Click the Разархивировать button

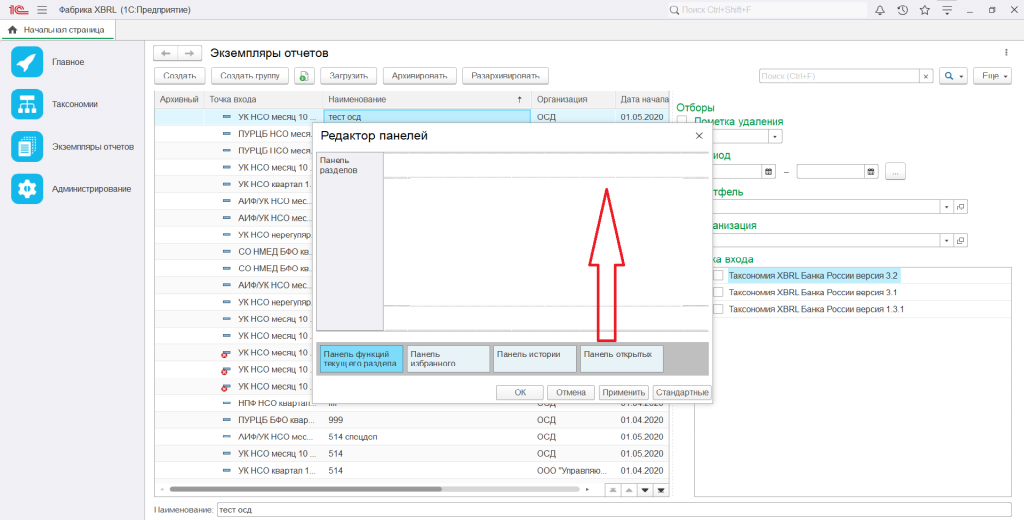(505, 76)
